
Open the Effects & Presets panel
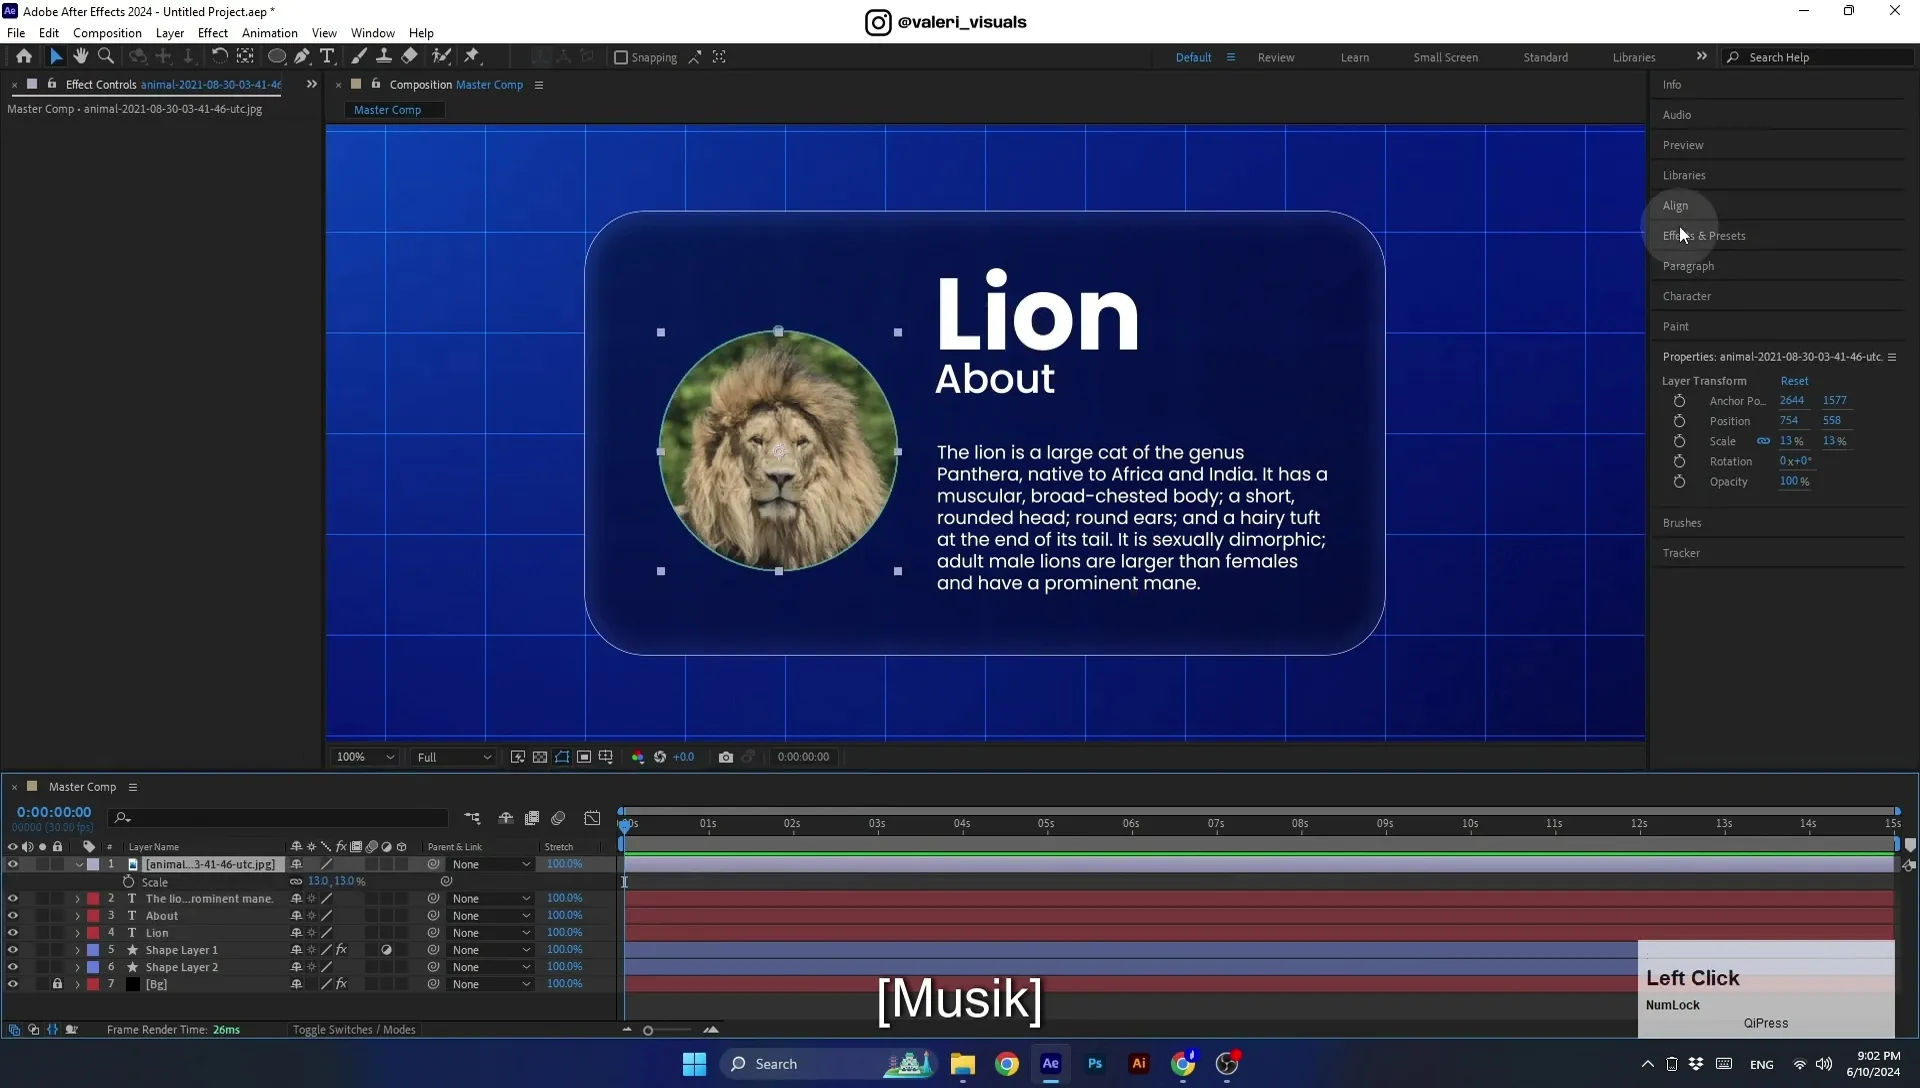(x=1704, y=236)
